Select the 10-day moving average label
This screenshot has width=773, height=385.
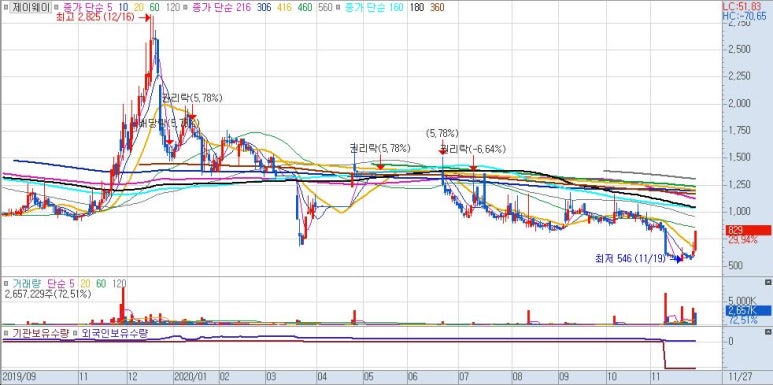tap(123, 8)
